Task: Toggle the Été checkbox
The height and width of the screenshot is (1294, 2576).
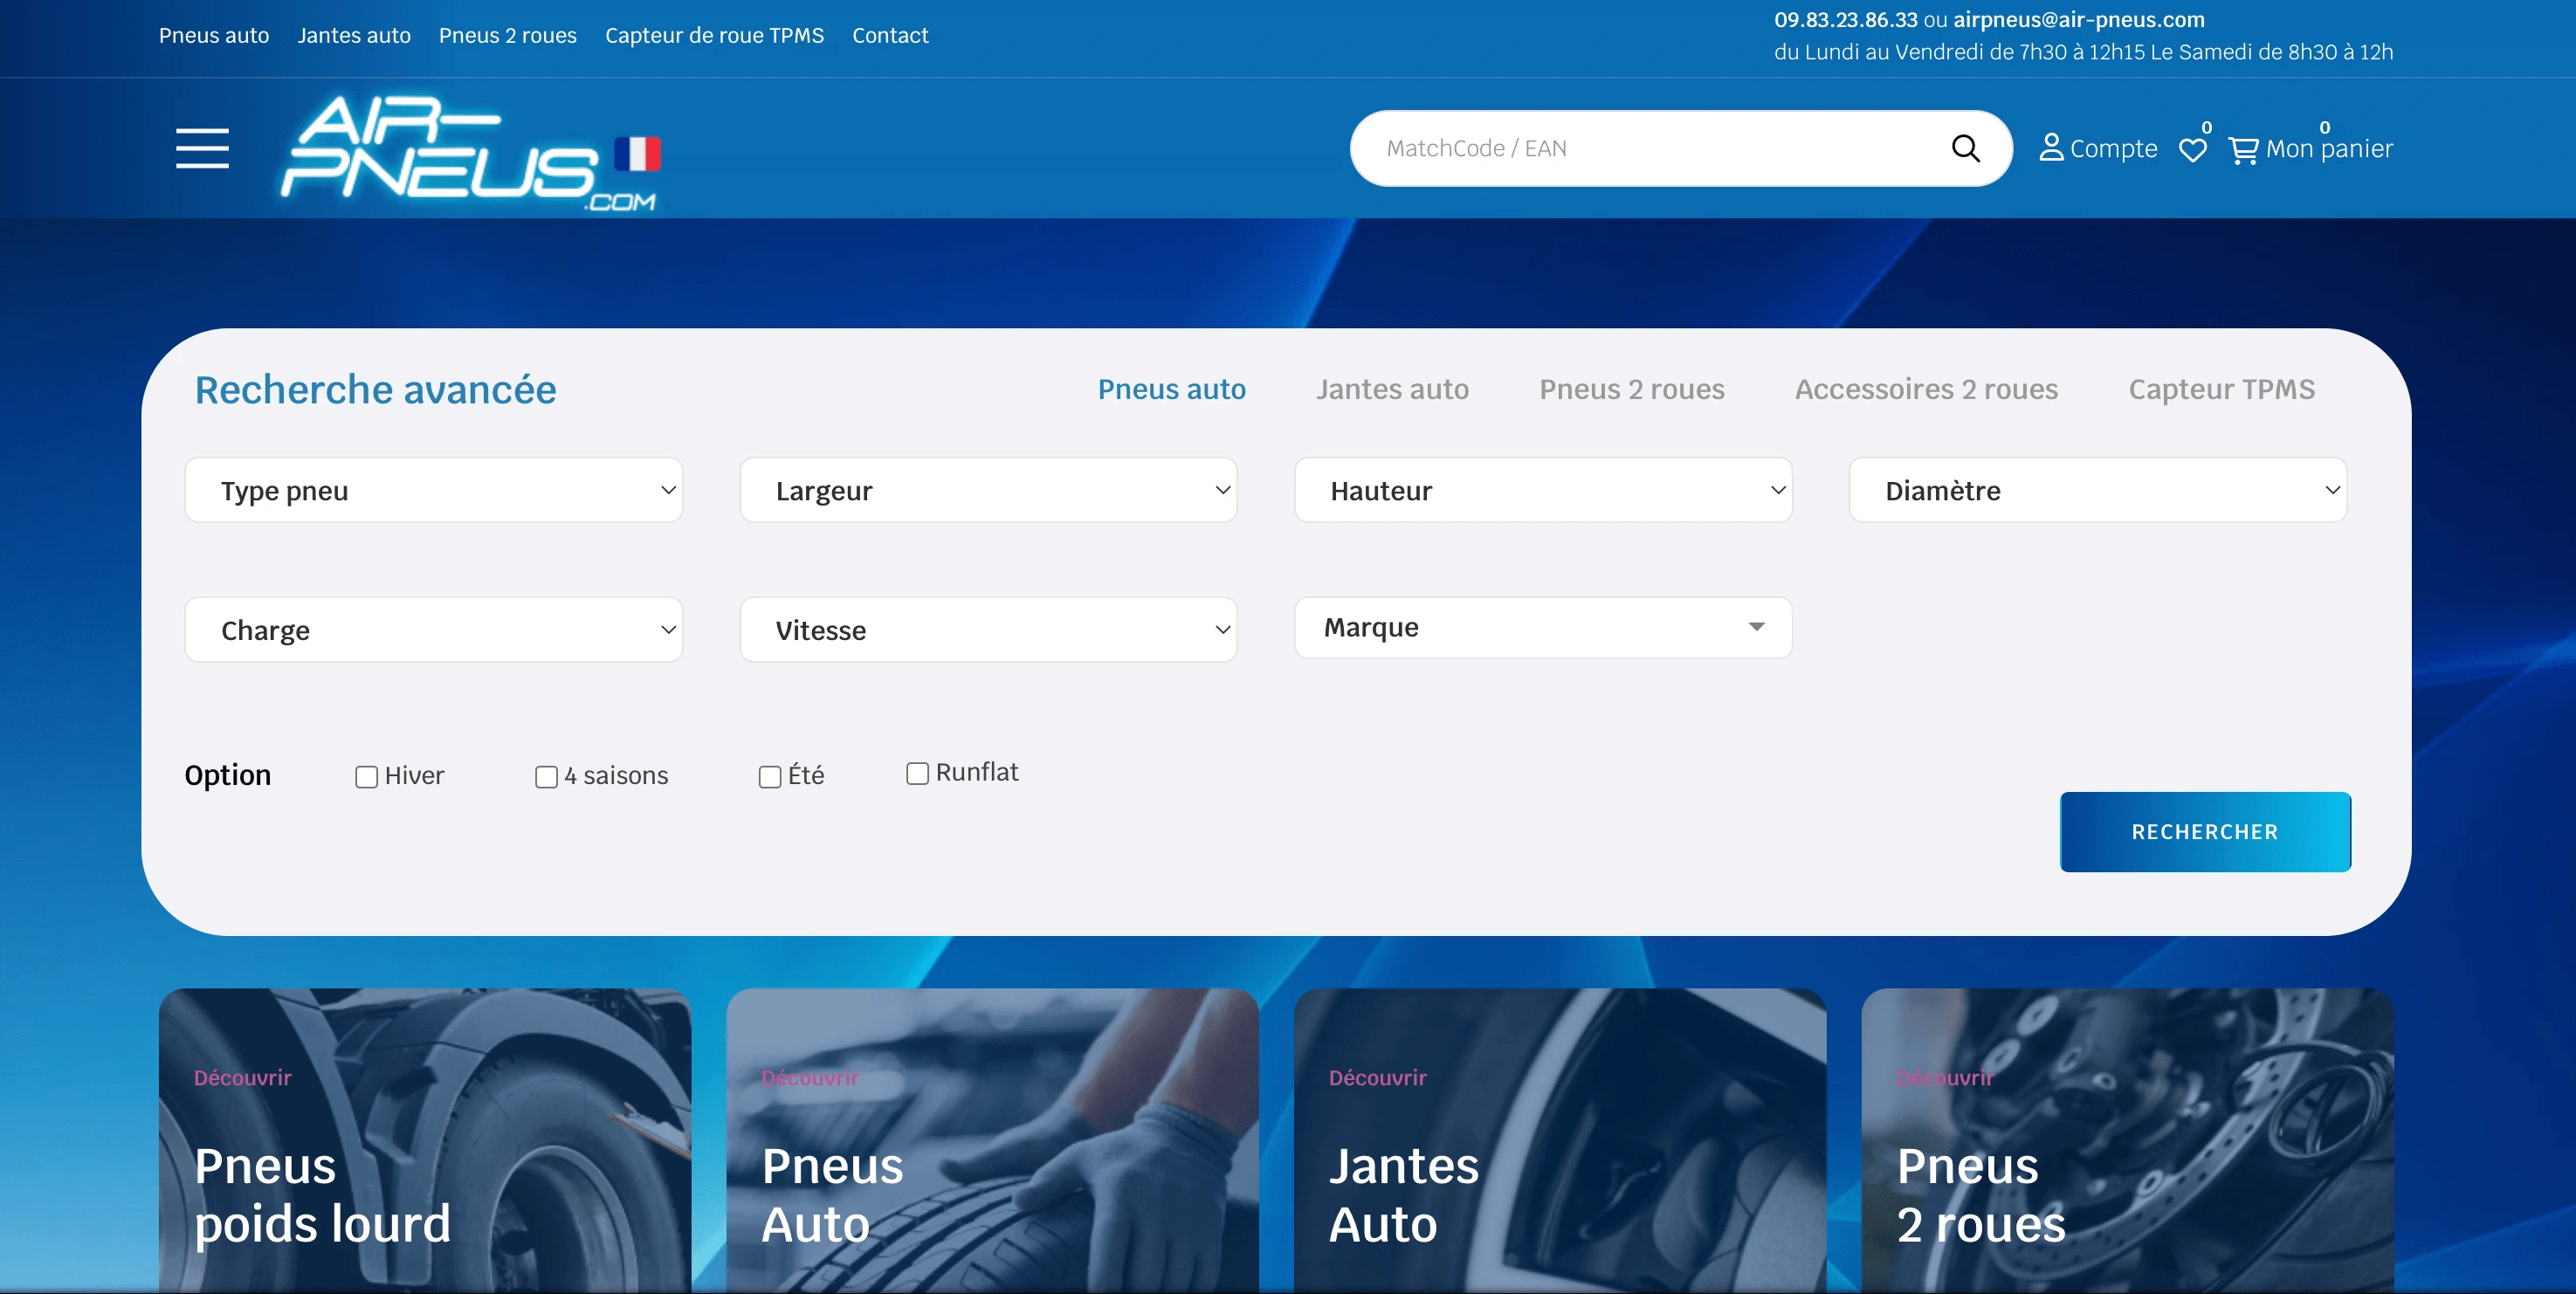Action: click(x=769, y=777)
